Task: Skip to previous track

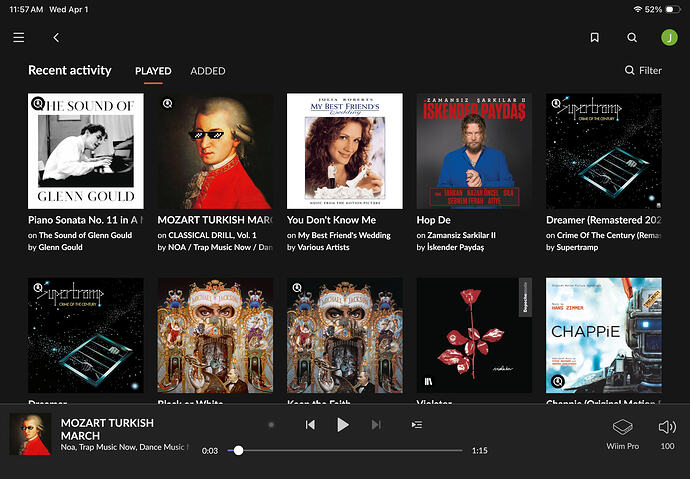Action: (310, 424)
